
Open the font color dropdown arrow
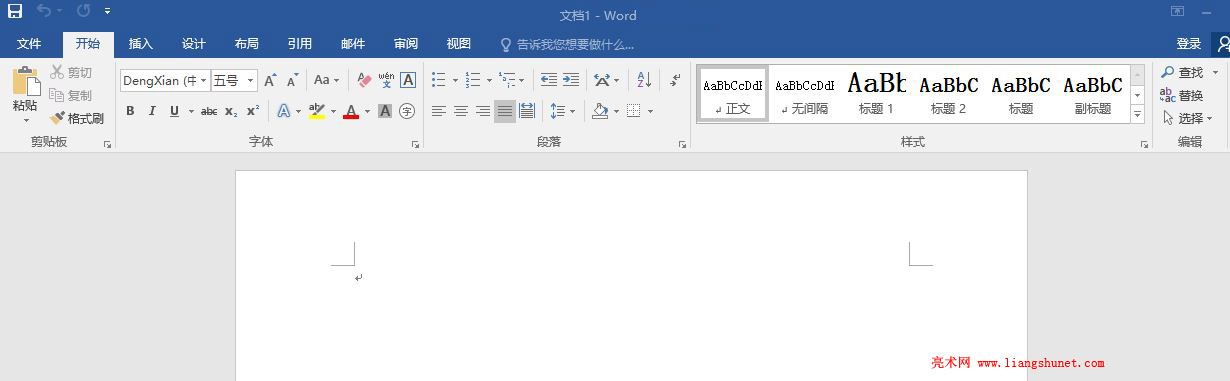[x=367, y=111]
